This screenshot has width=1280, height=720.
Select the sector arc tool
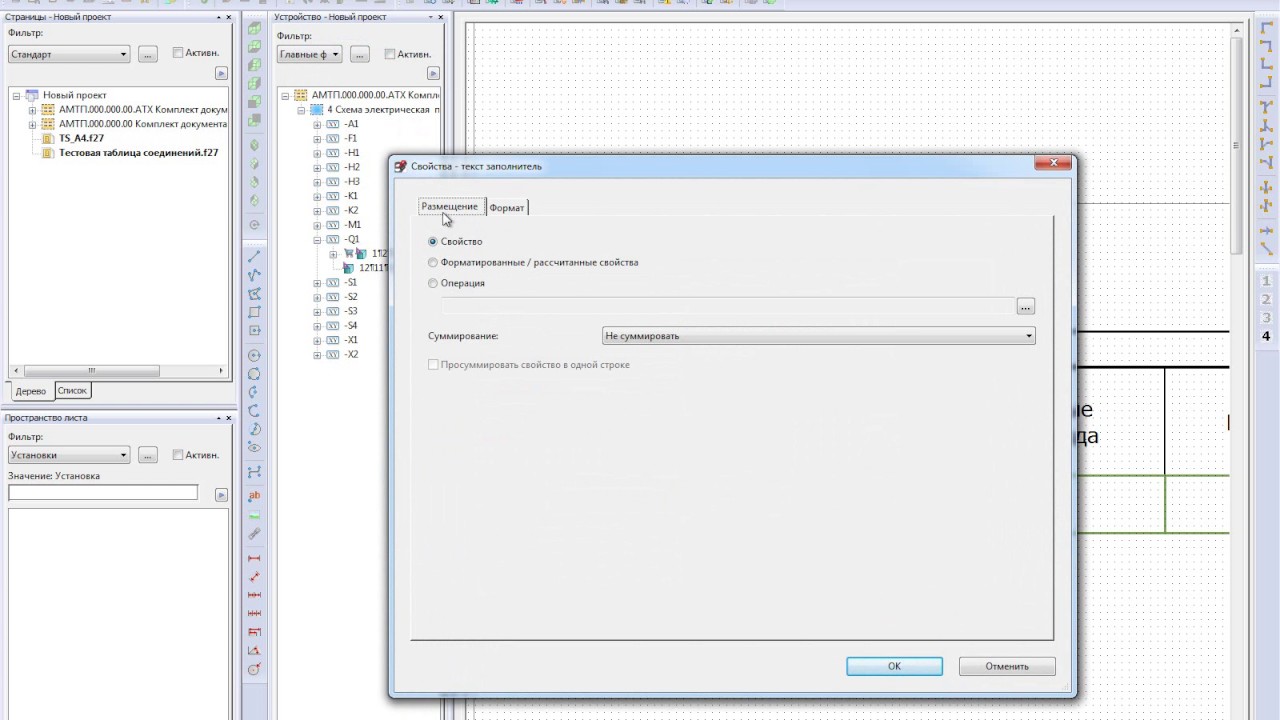pyautogui.click(x=254, y=429)
